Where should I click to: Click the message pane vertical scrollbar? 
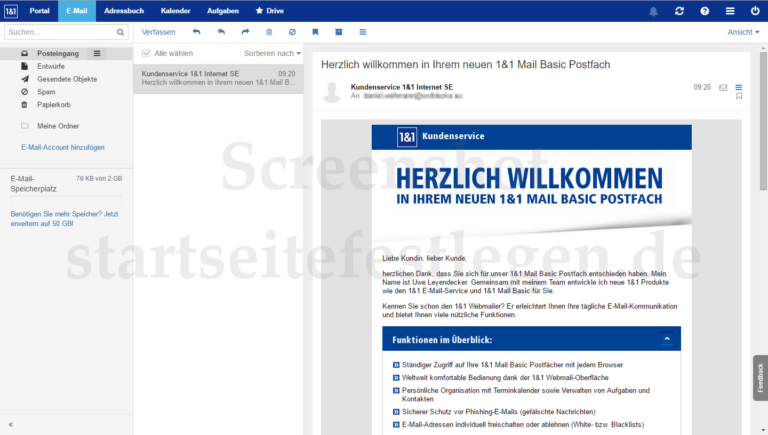763,121
